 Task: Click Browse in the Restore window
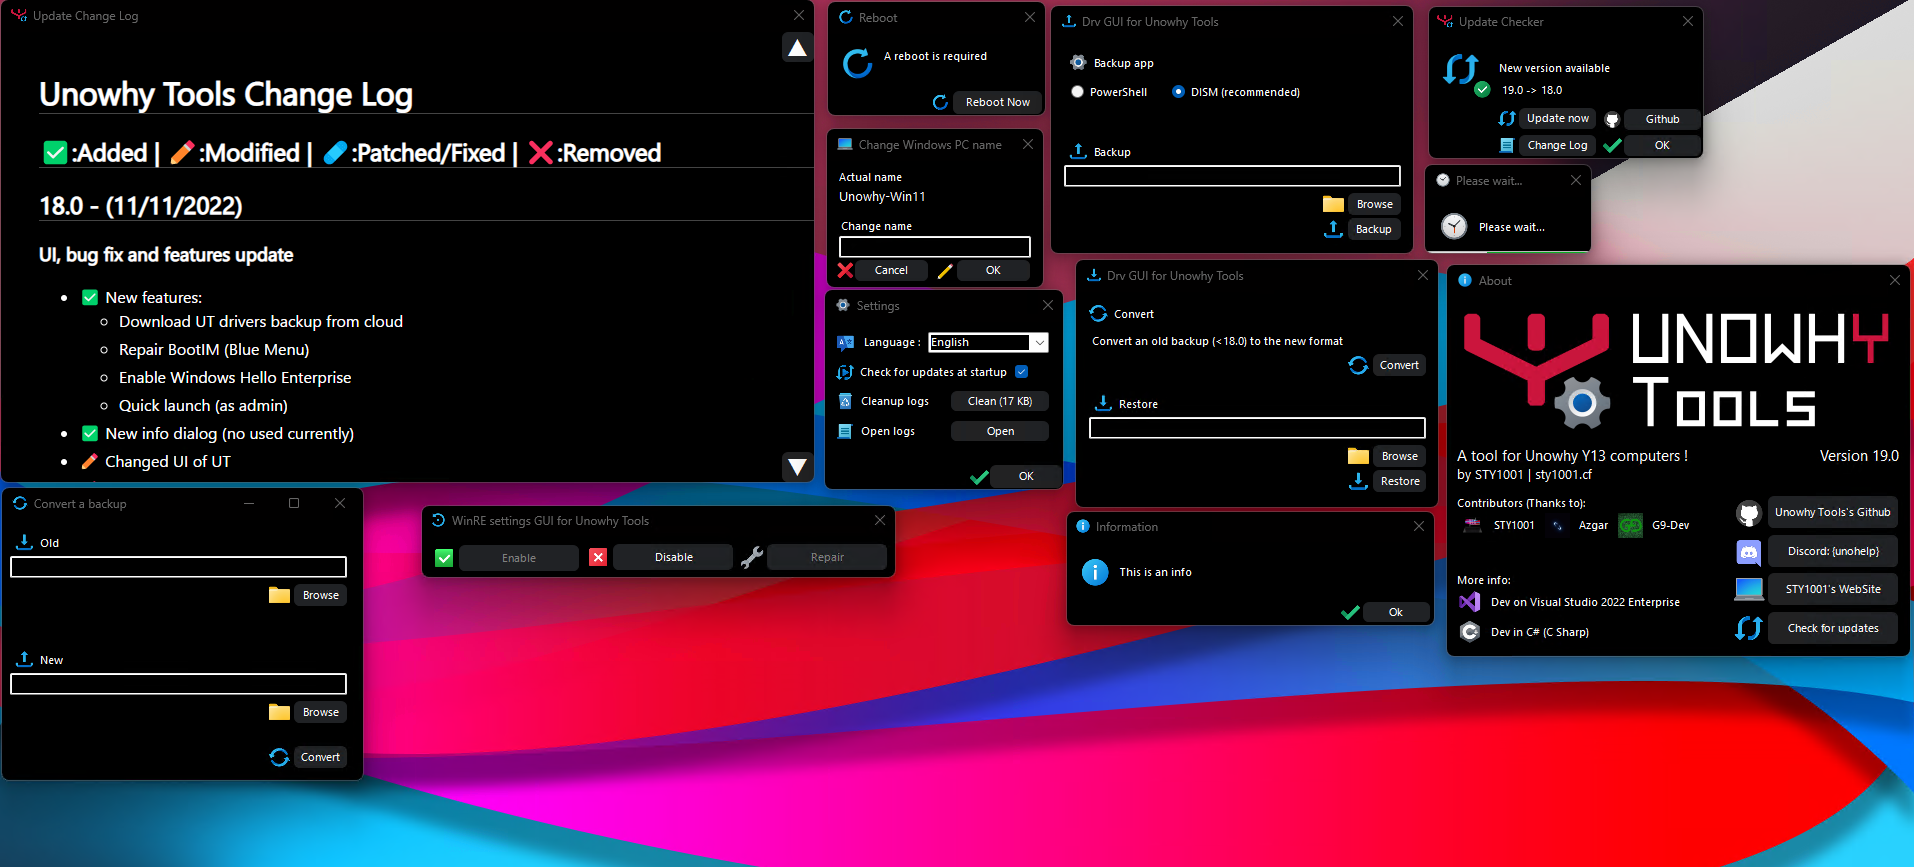1399,456
